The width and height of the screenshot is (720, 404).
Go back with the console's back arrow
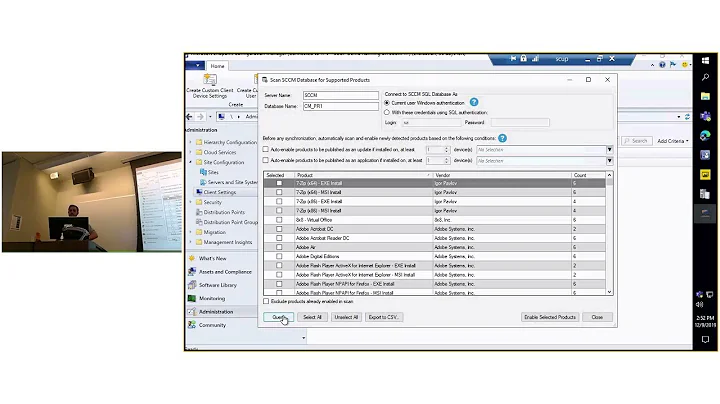[x=190, y=117]
